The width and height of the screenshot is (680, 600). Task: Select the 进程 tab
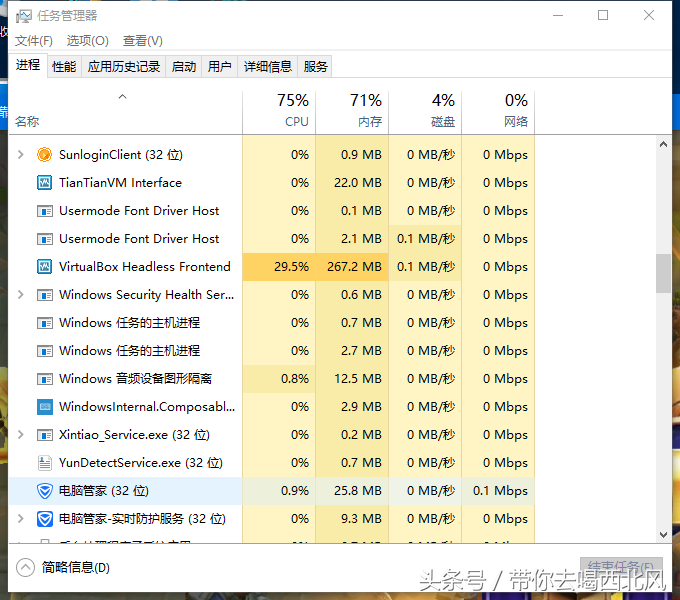[x=28, y=65]
